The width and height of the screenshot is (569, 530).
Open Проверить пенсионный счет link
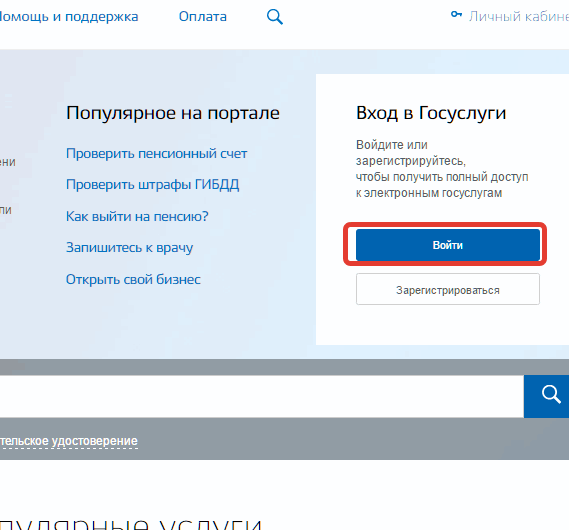coord(156,153)
